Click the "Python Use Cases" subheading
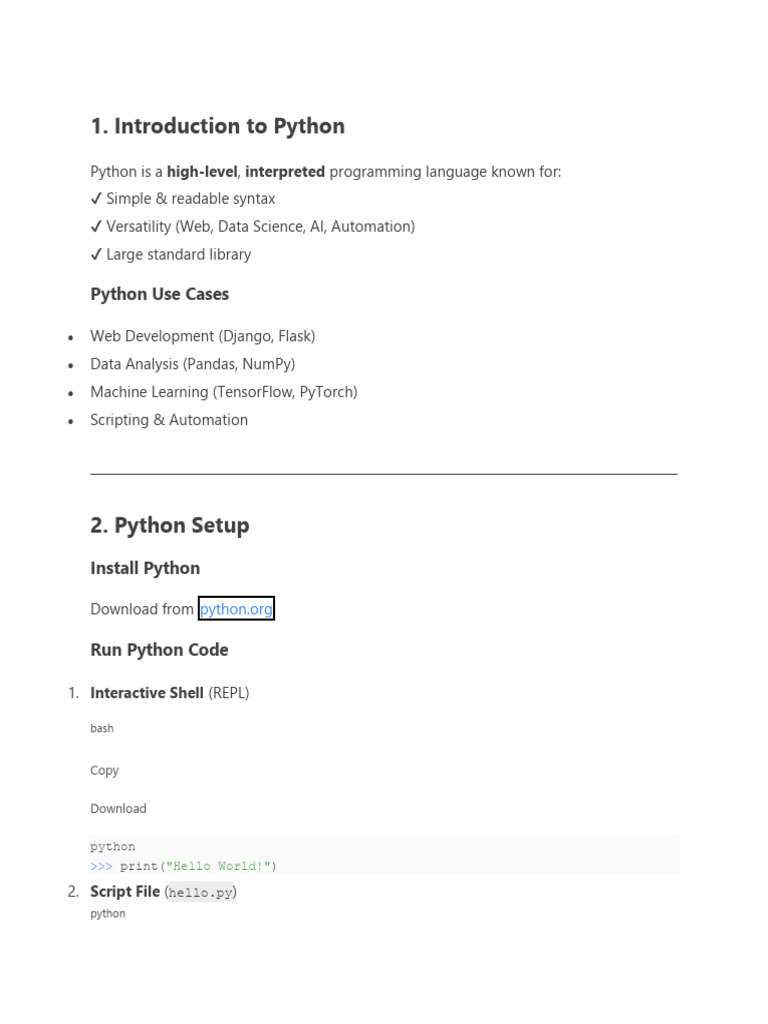This screenshot has height=1024, width=768. coord(159,294)
